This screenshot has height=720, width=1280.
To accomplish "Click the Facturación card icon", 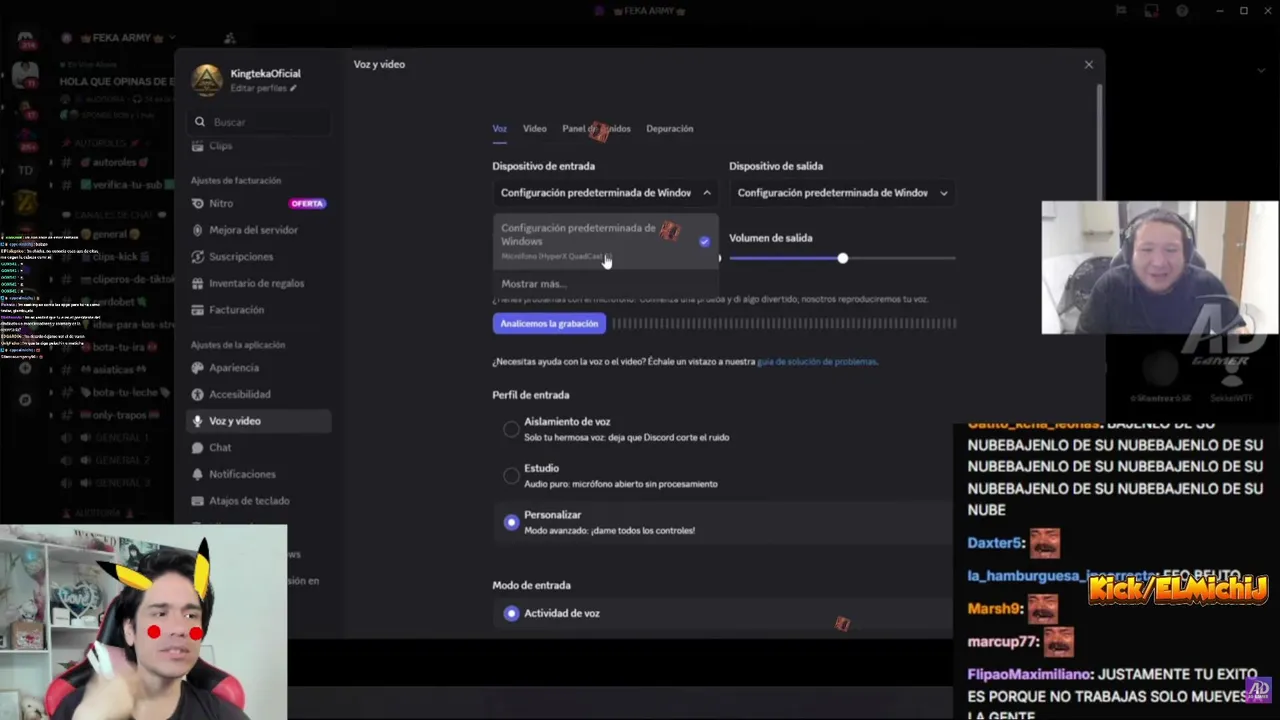I will (198, 310).
